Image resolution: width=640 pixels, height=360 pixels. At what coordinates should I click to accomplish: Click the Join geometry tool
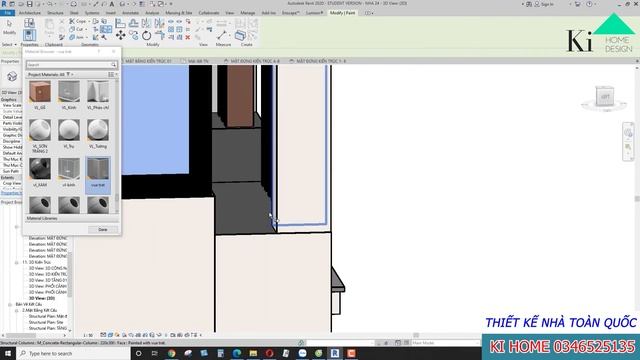[x=77, y=37]
